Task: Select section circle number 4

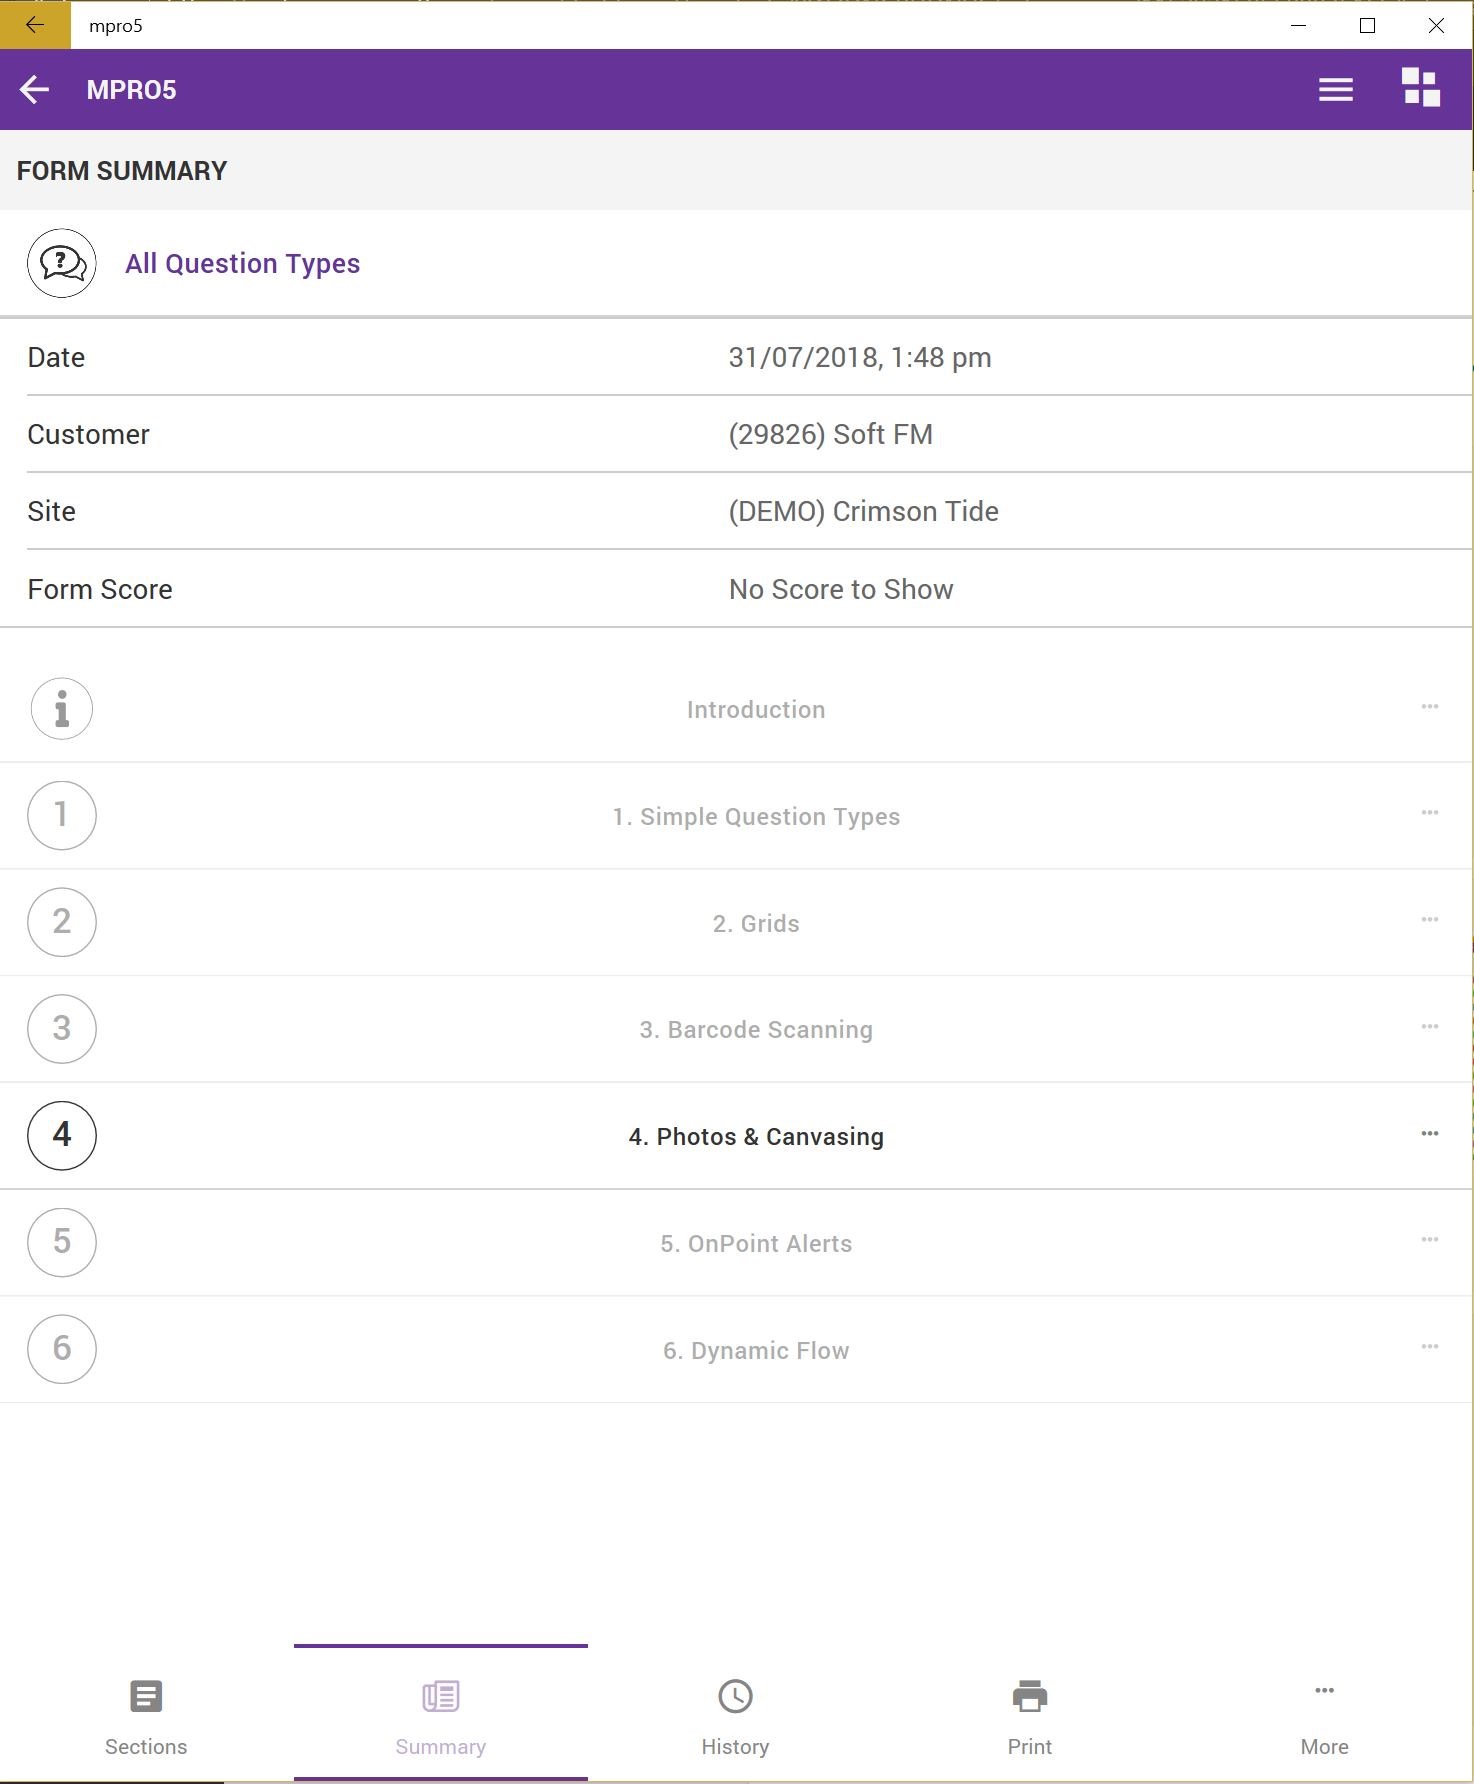Action: [x=62, y=1135]
